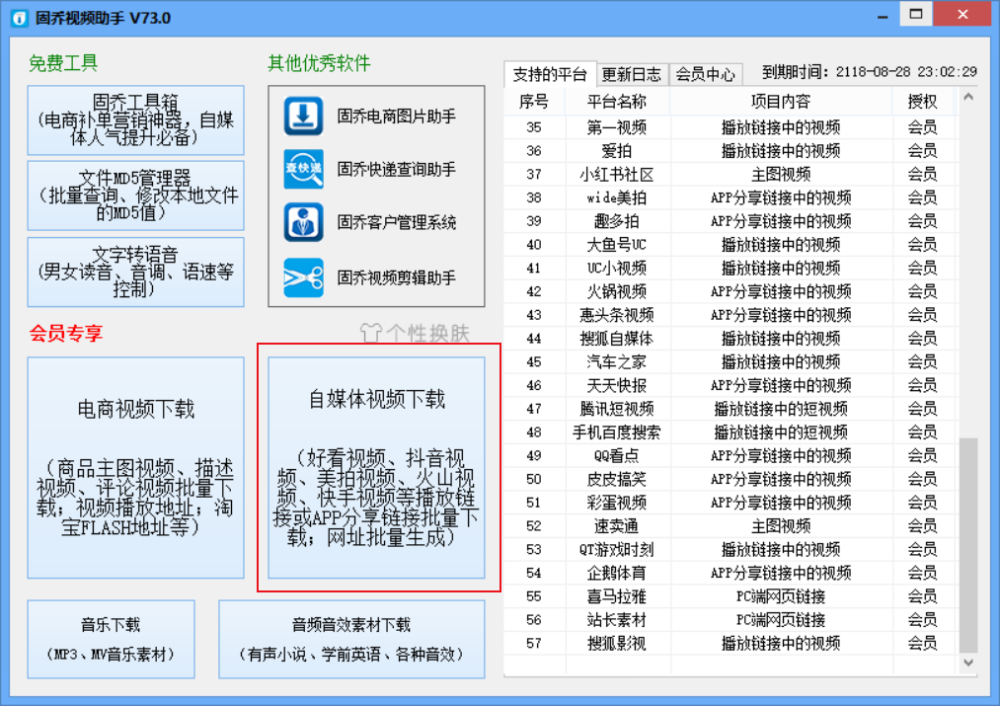This screenshot has width=1000, height=706.
Task: Launch the 文件MD5管理器 tool
Action: coord(135,195)
